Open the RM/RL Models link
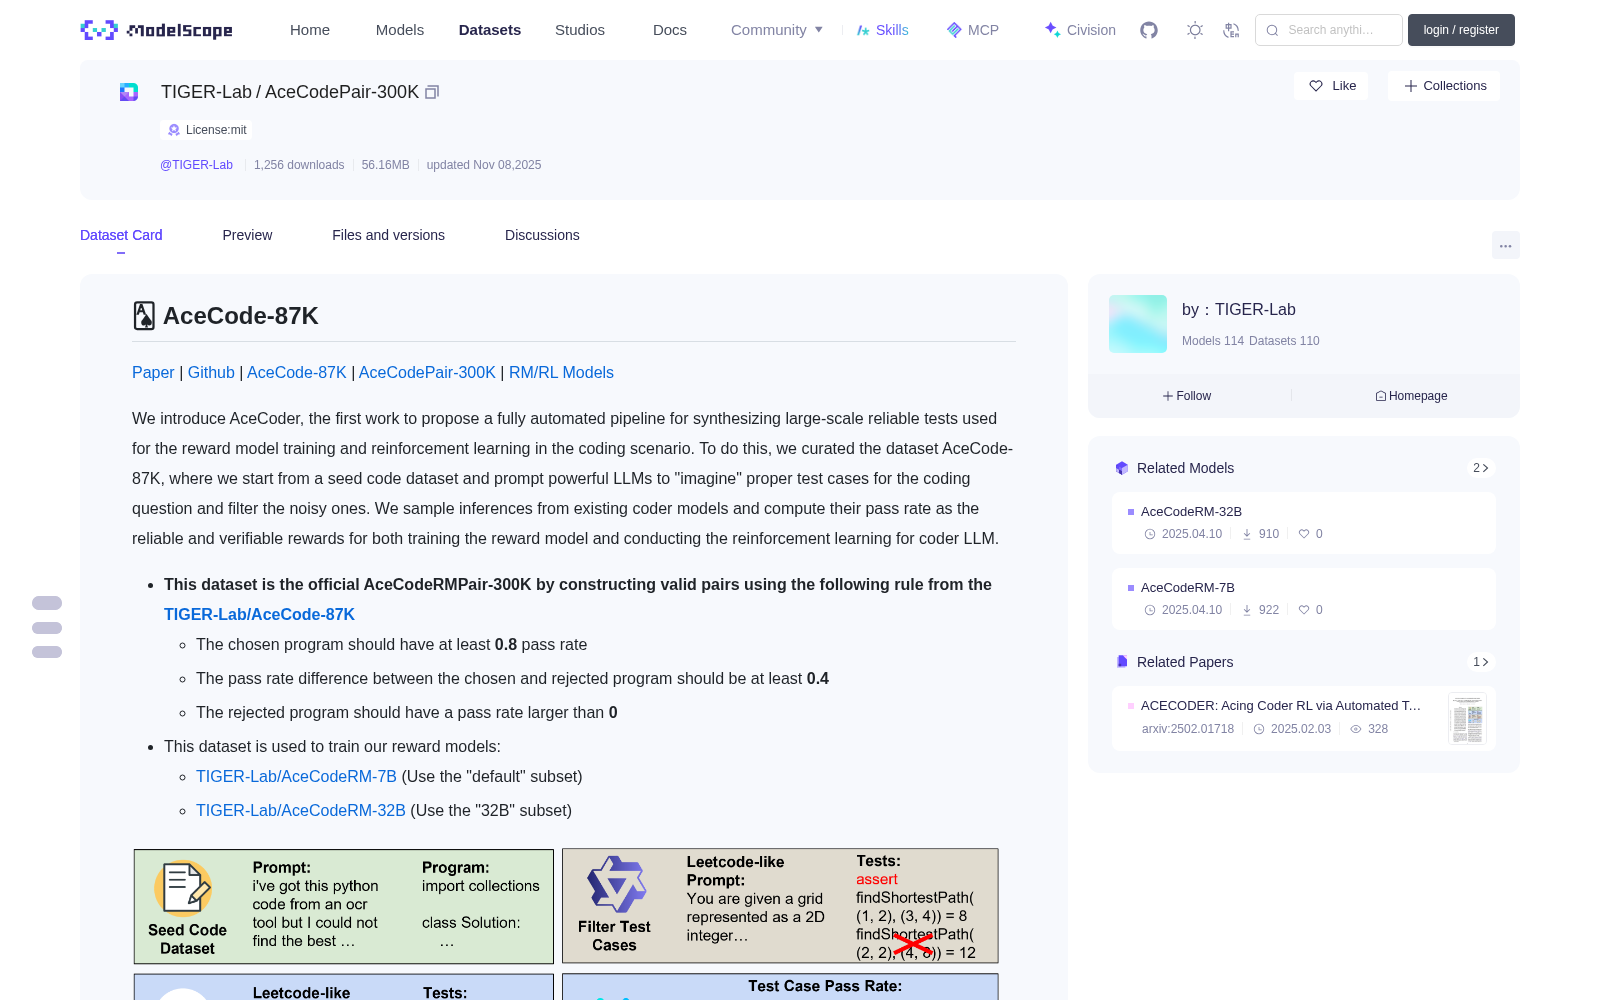1600x1000 pixels. (561, 372)
